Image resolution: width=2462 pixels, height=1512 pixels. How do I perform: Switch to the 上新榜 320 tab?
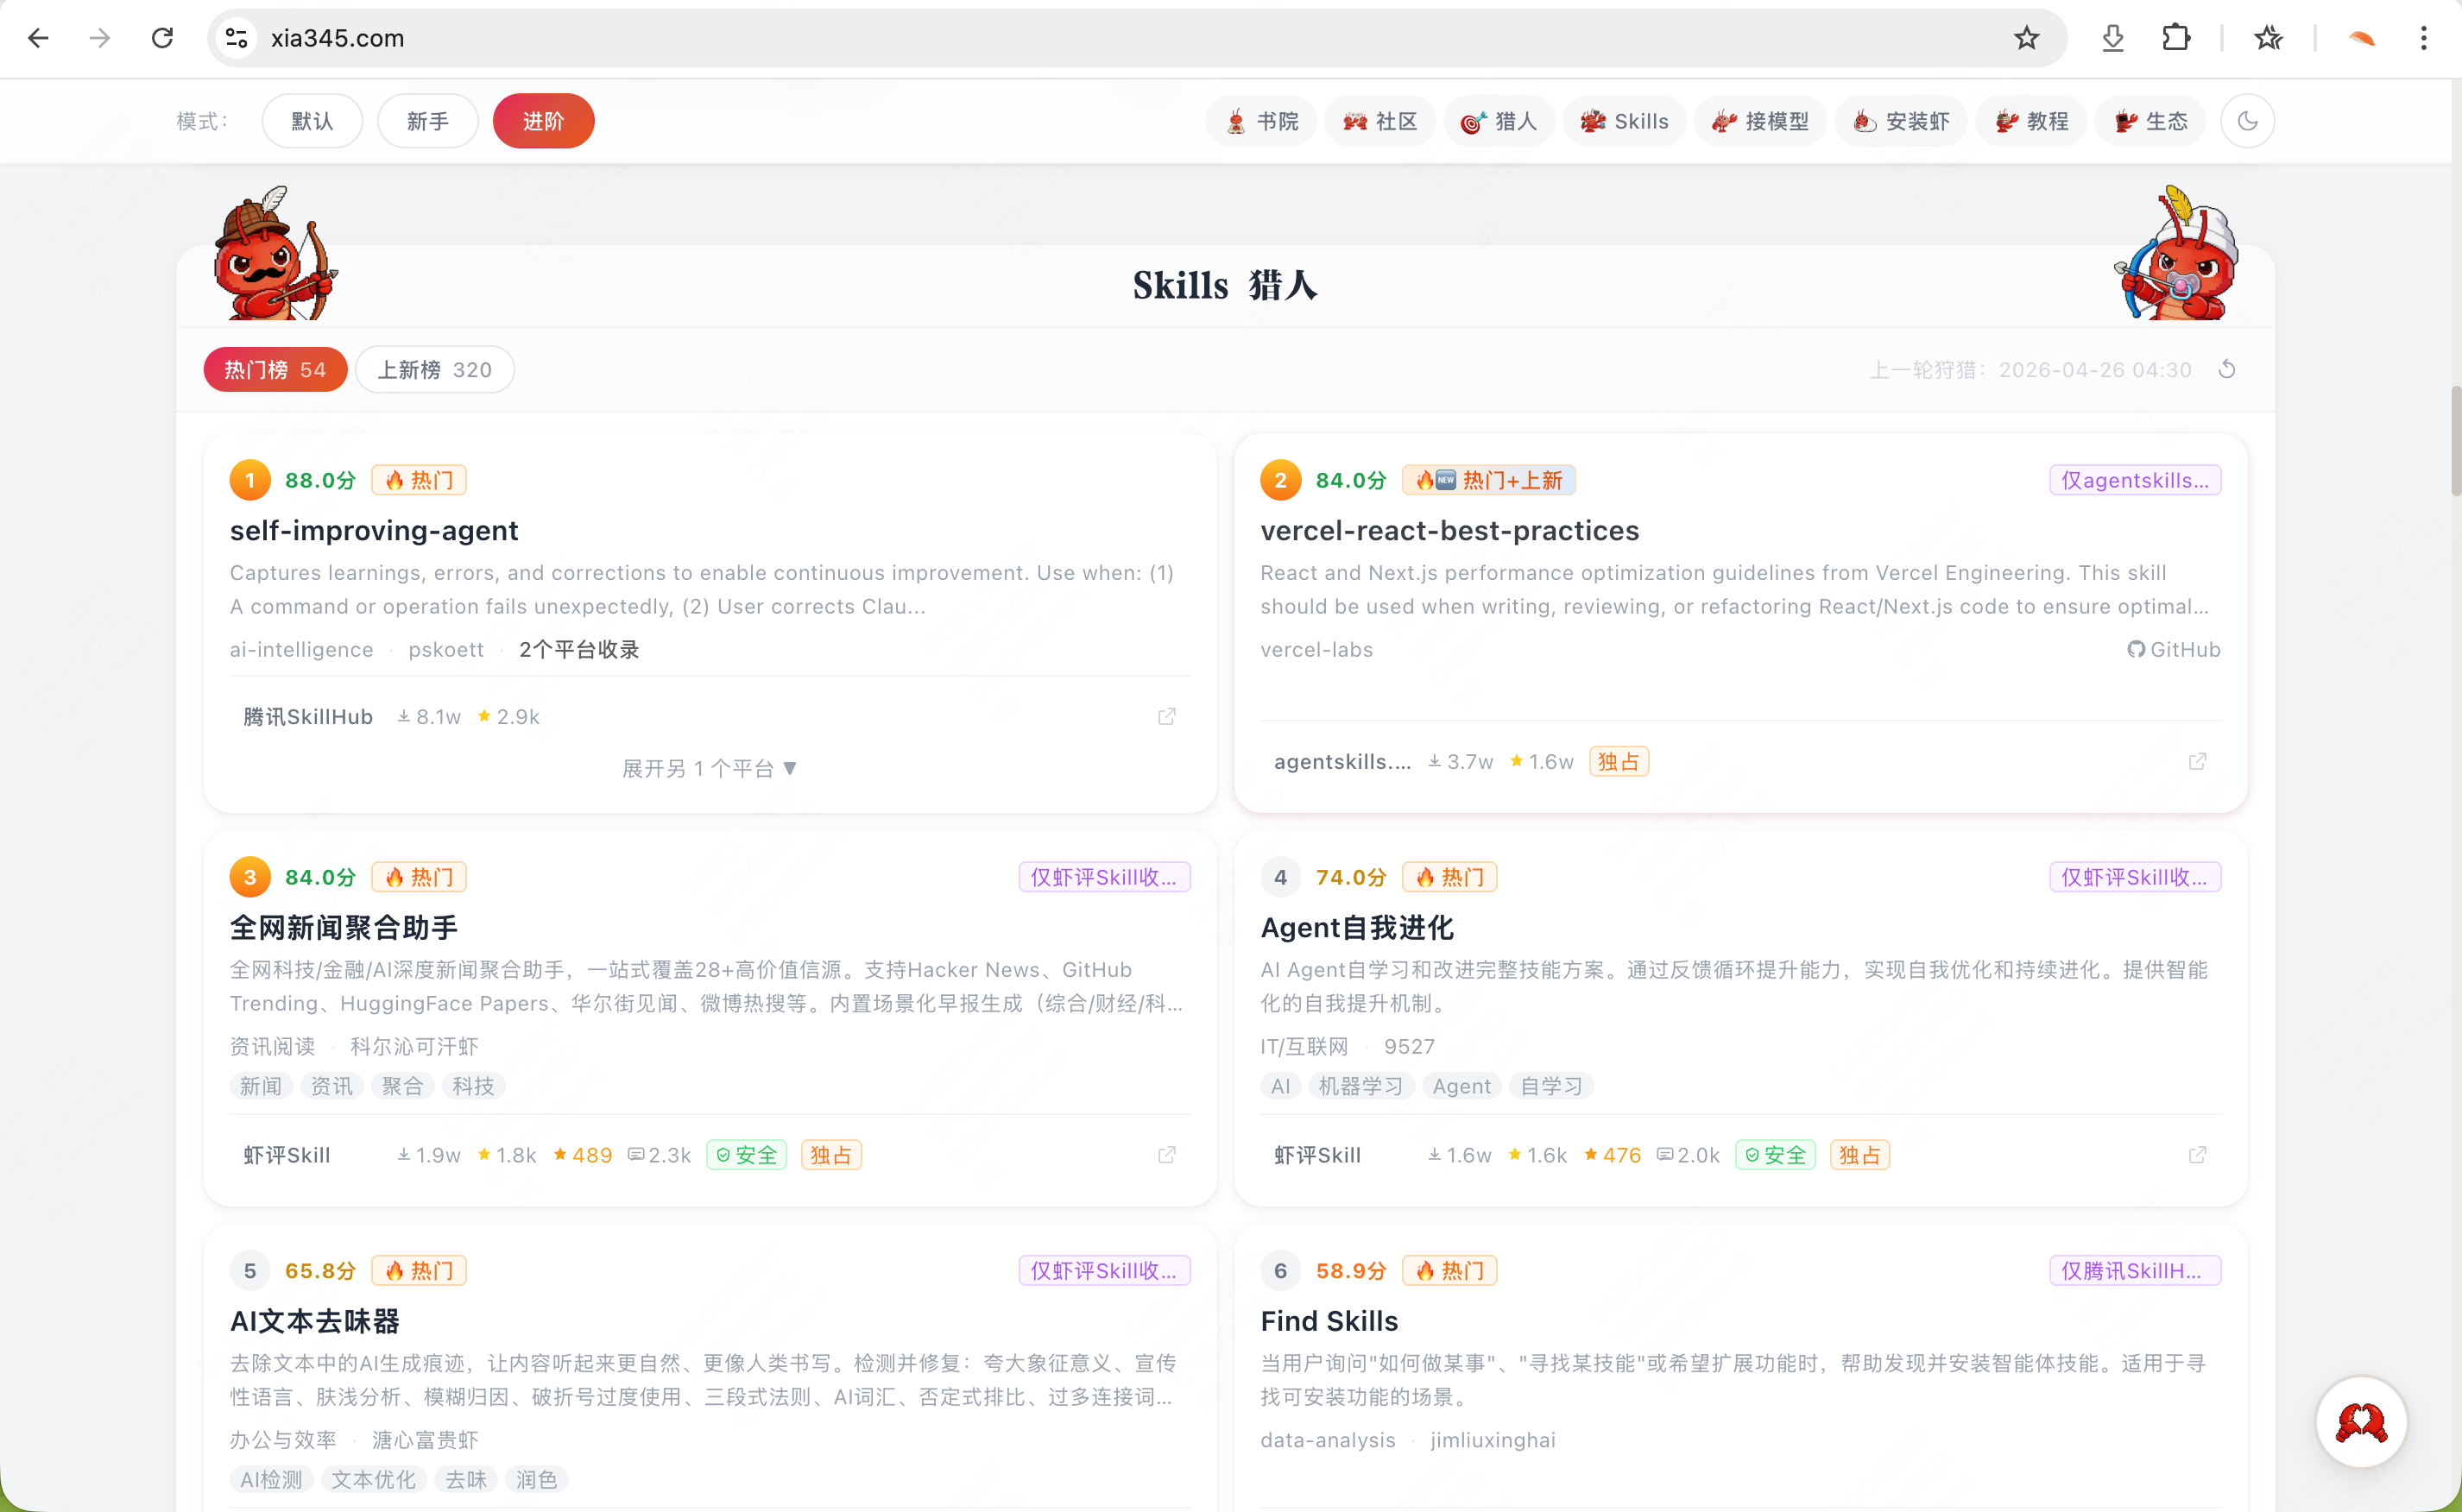coord(435,370)
